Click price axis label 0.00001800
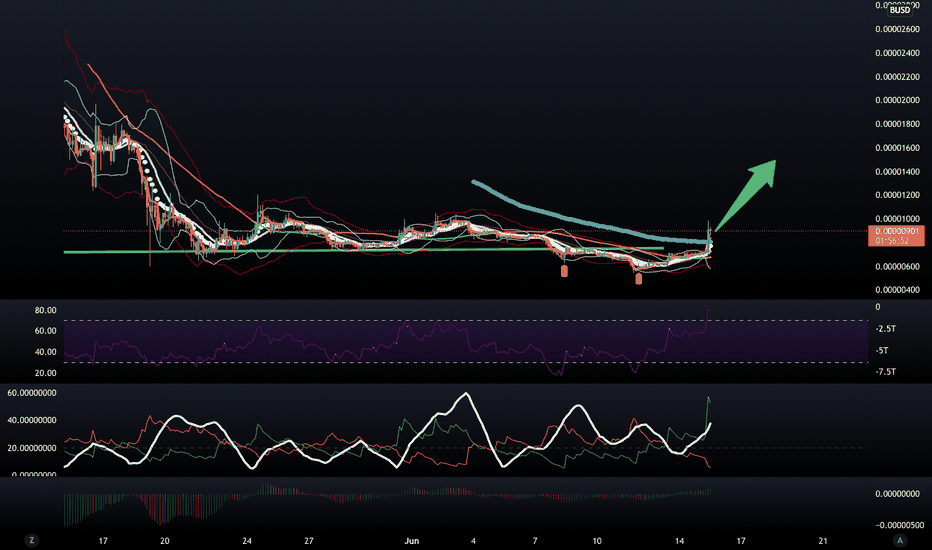932x550 pixels. 898,124
